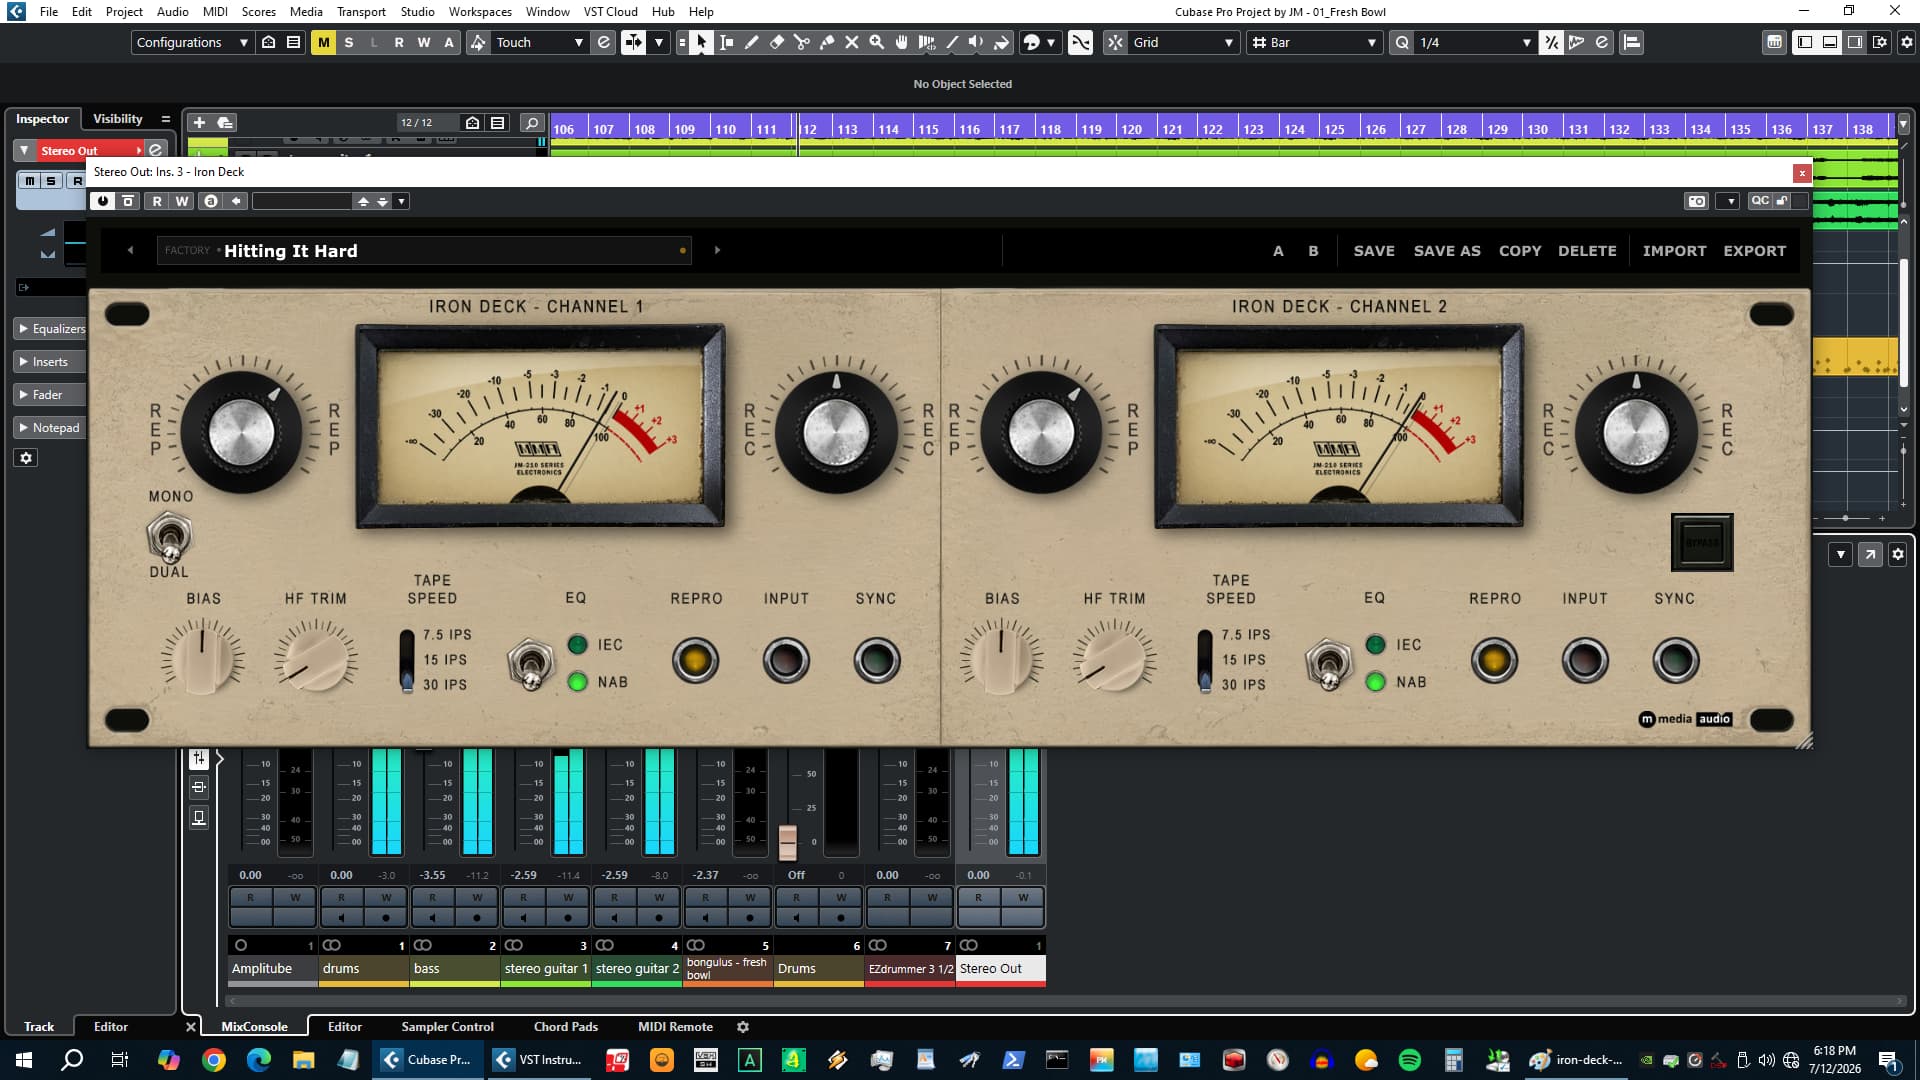Click DELETE preset button
This screenshot has width=1920, height=1080.
click(x=1587, y=251)
